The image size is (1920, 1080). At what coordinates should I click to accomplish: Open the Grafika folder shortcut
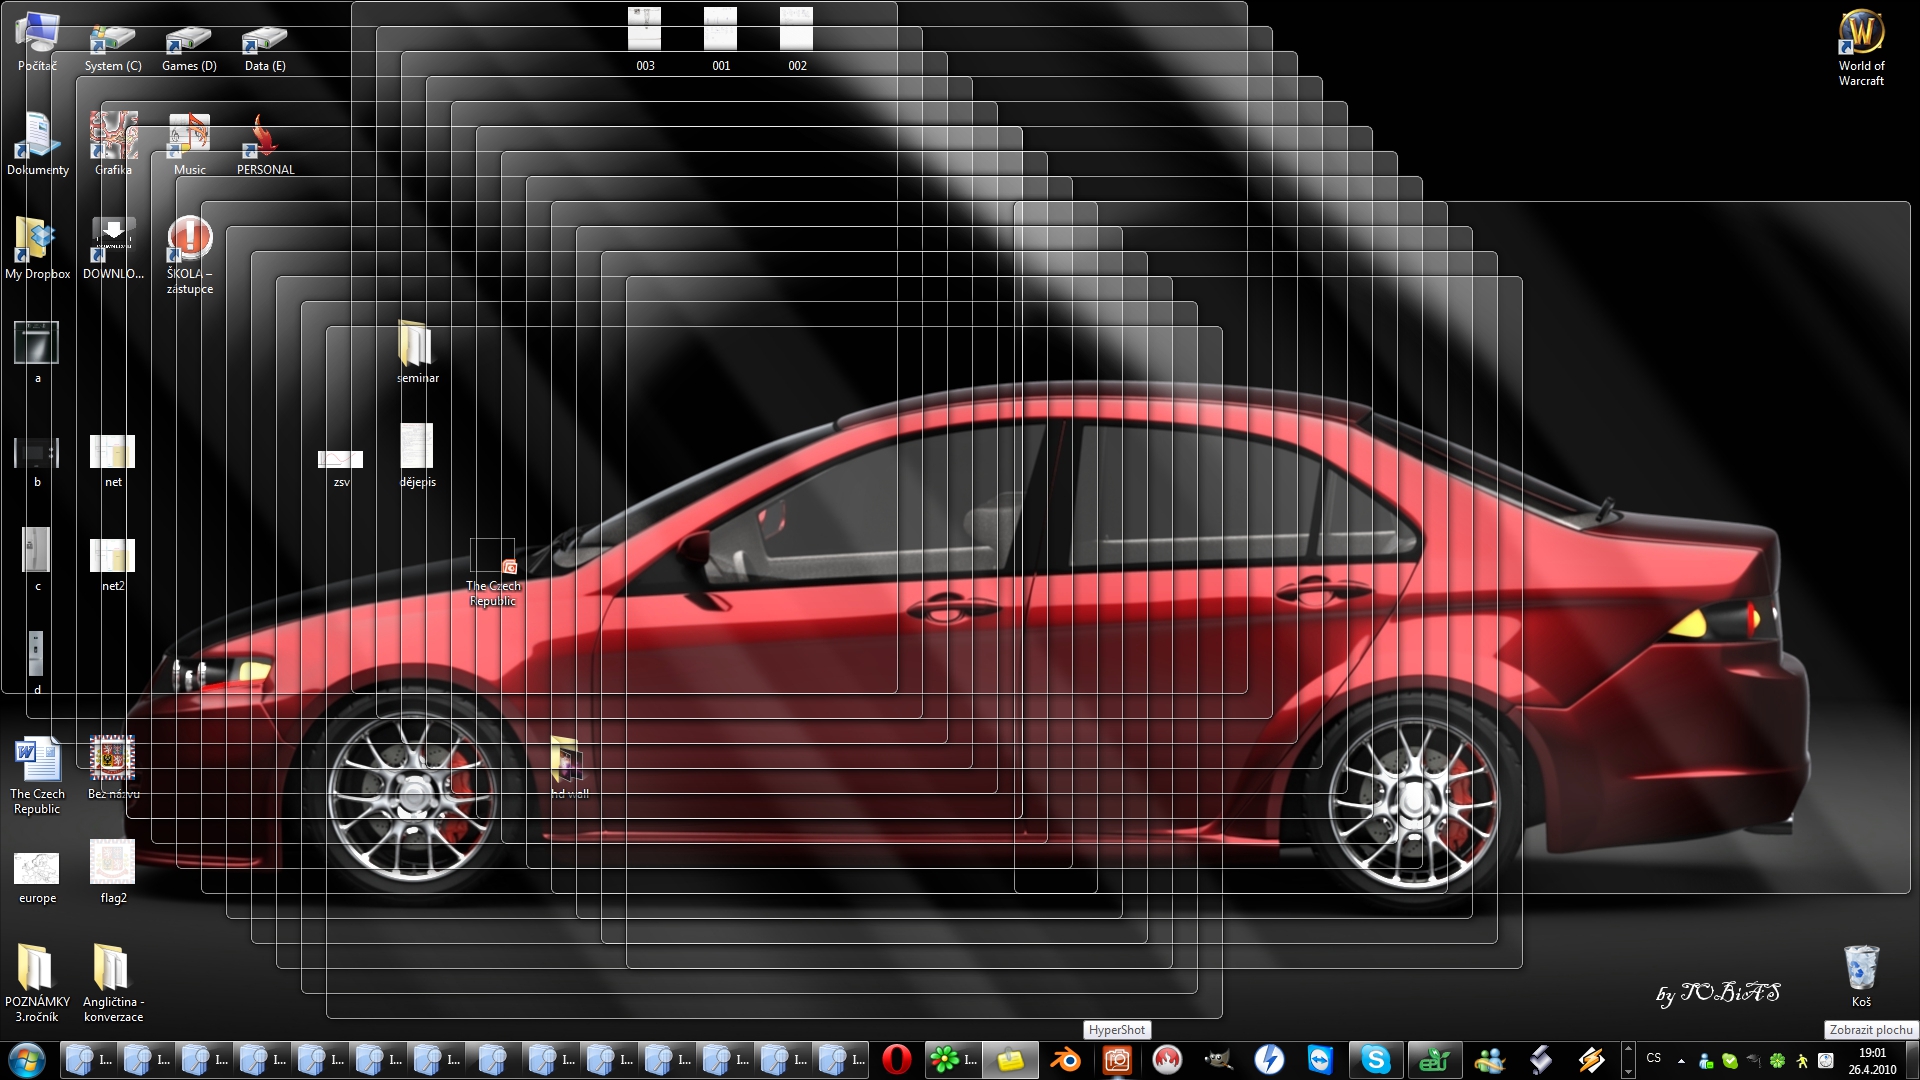113,144
